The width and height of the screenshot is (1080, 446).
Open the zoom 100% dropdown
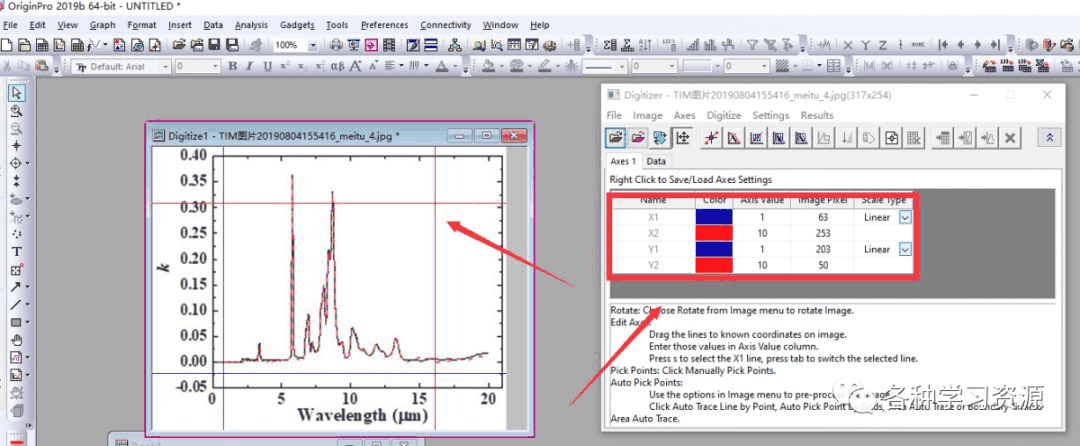[x=313, y=45]
